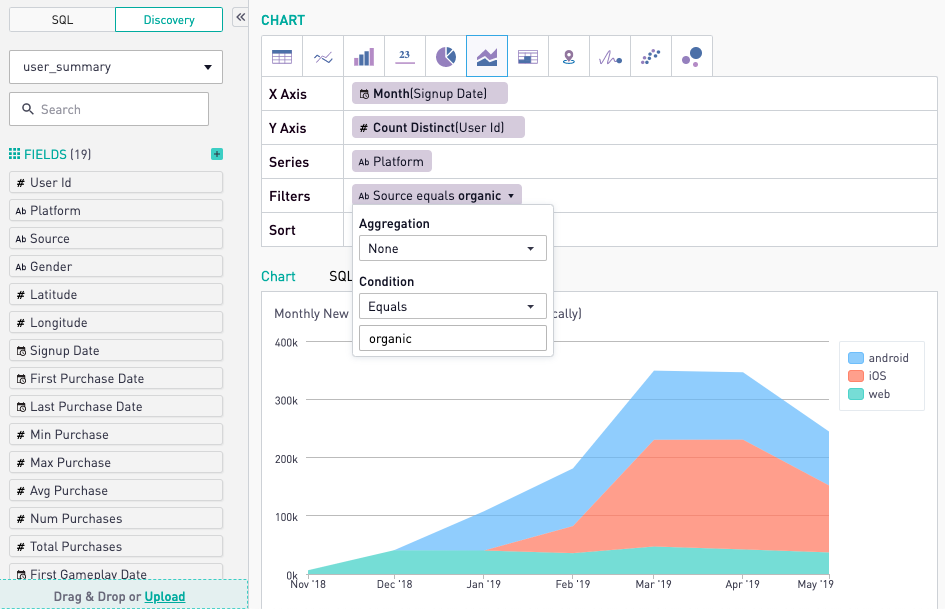Image resolution: width=945 pixels, height=609 pixels.
Task: Open the Aggregation dropdown showing None
Action: click(452, 247)
